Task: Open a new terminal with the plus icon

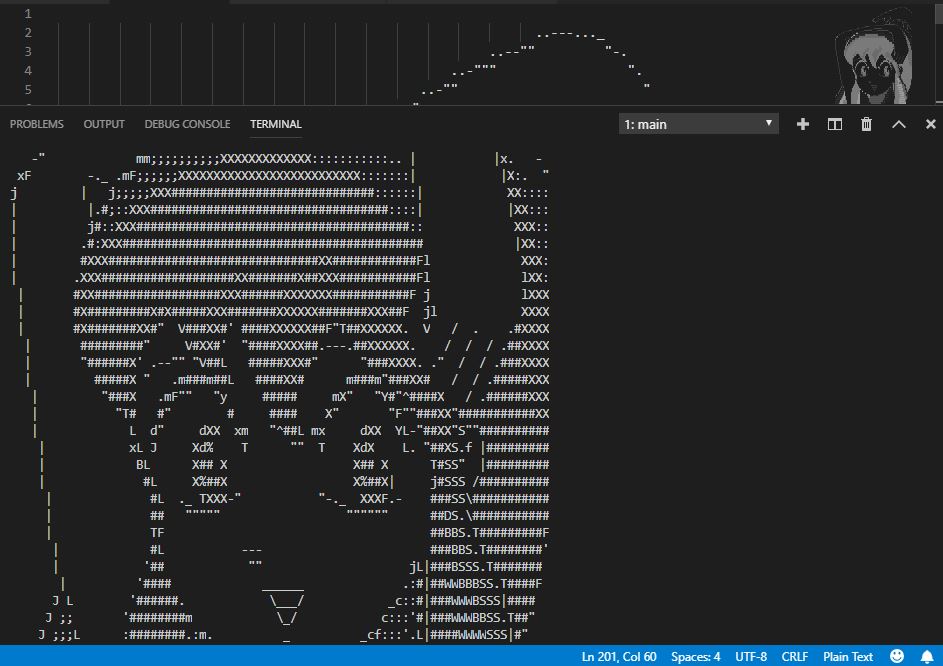Action: tap(802, 123)
